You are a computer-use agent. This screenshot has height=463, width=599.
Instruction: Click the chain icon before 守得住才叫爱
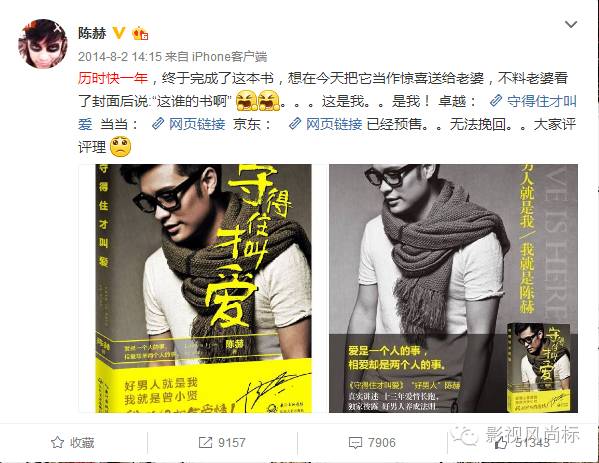click(x=496, y=101)
